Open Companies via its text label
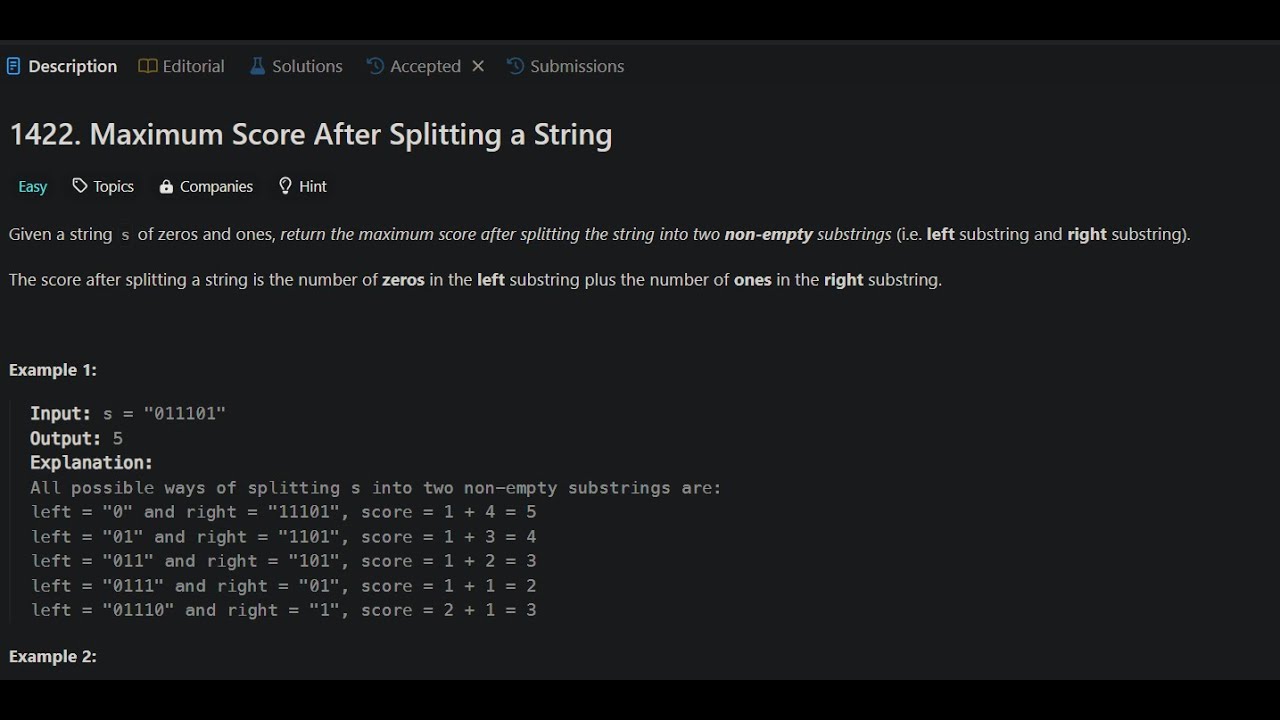The height and width of the screenshot is (720, 1280). click(216, 187)
